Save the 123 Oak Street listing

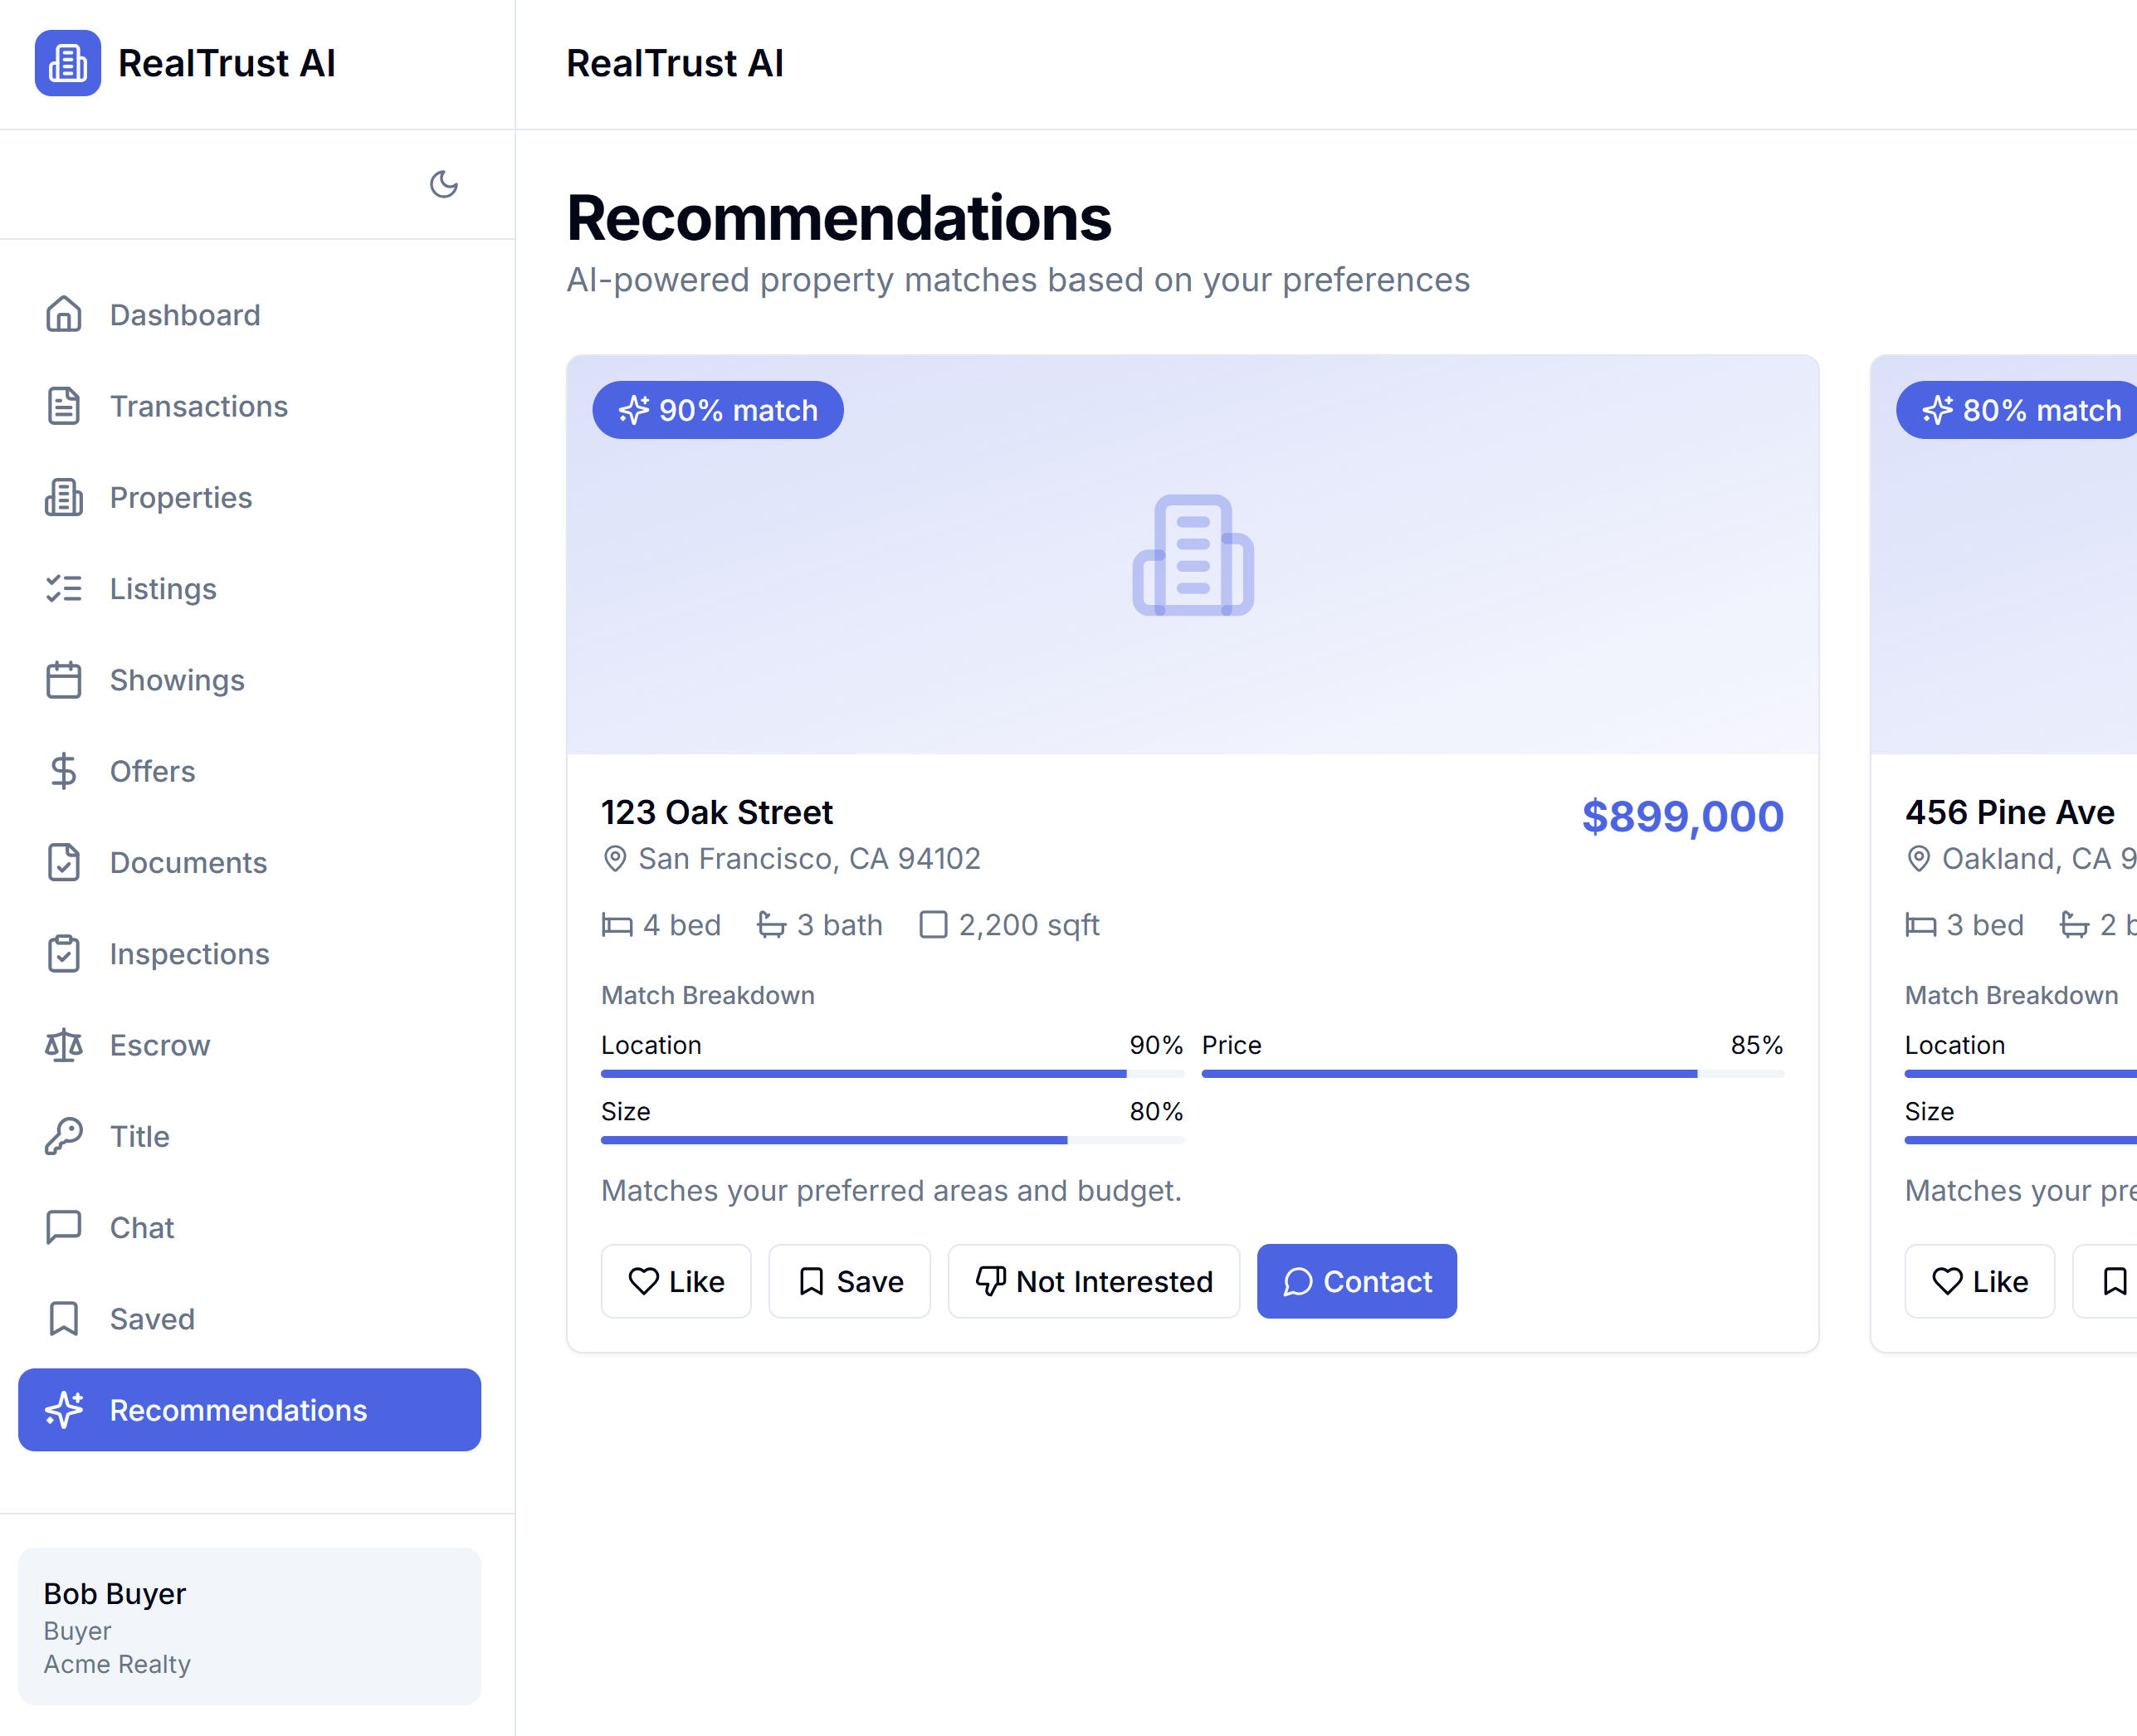pos(849,1281)
